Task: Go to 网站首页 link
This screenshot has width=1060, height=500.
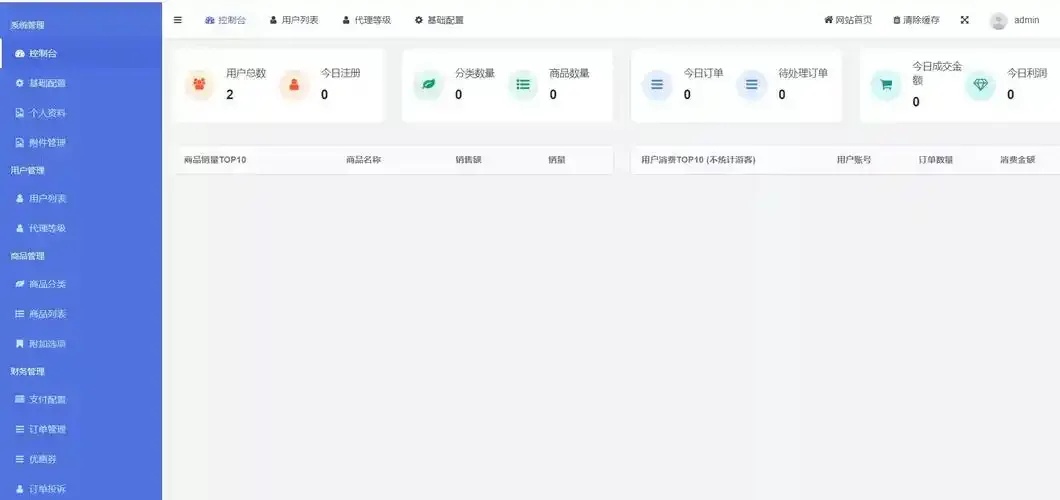Action: click(x=848, y=20)
